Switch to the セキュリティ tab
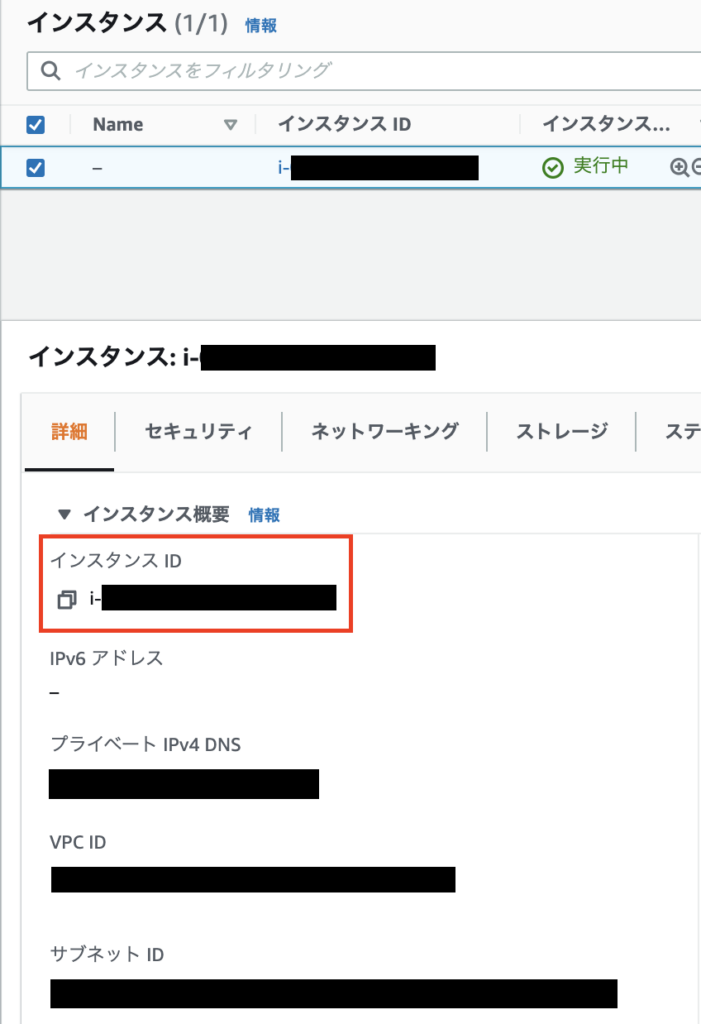Image resolution: width=701 pixels, height=1024 pixels. click(198, 432)
